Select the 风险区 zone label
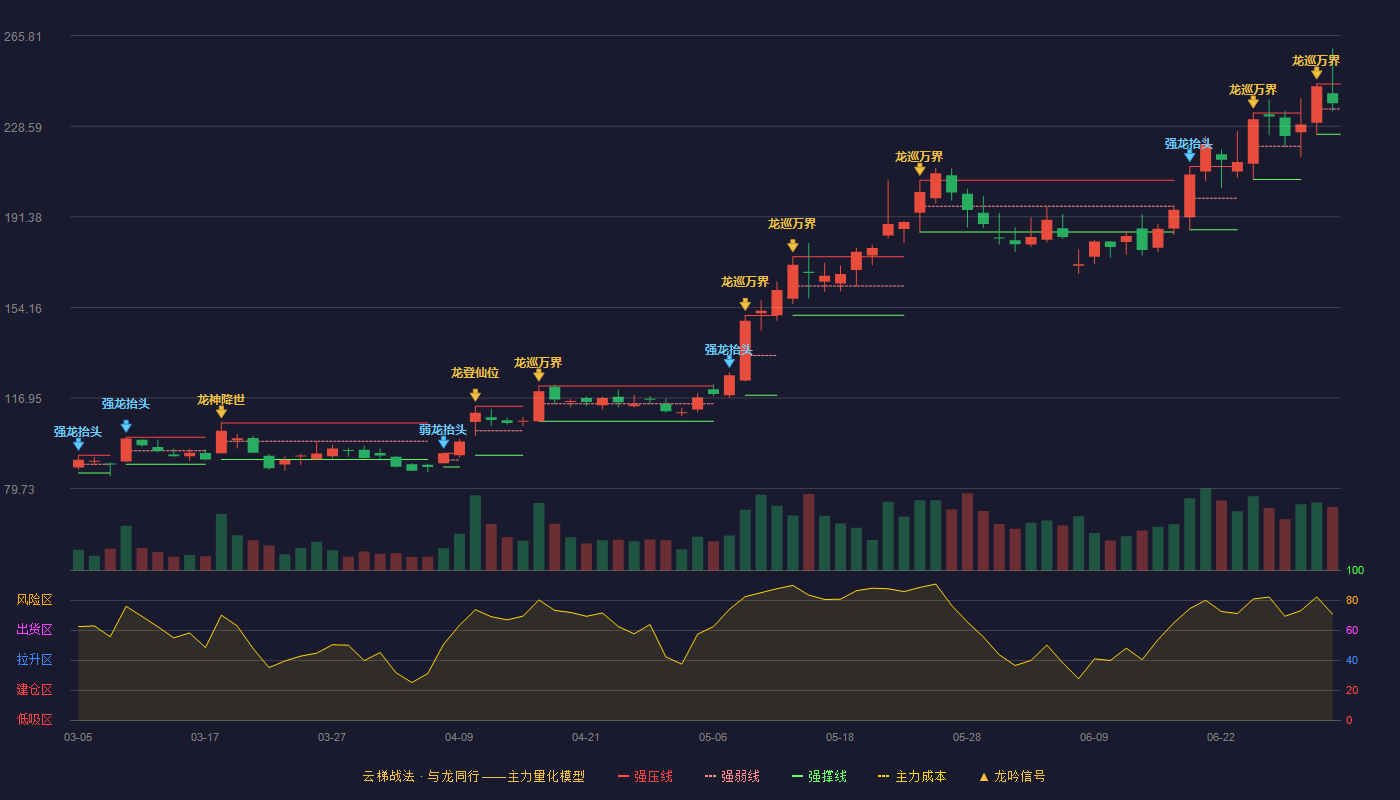This screenshot has width=1400, height=800. pyautogui.click(x=35, y=600)
